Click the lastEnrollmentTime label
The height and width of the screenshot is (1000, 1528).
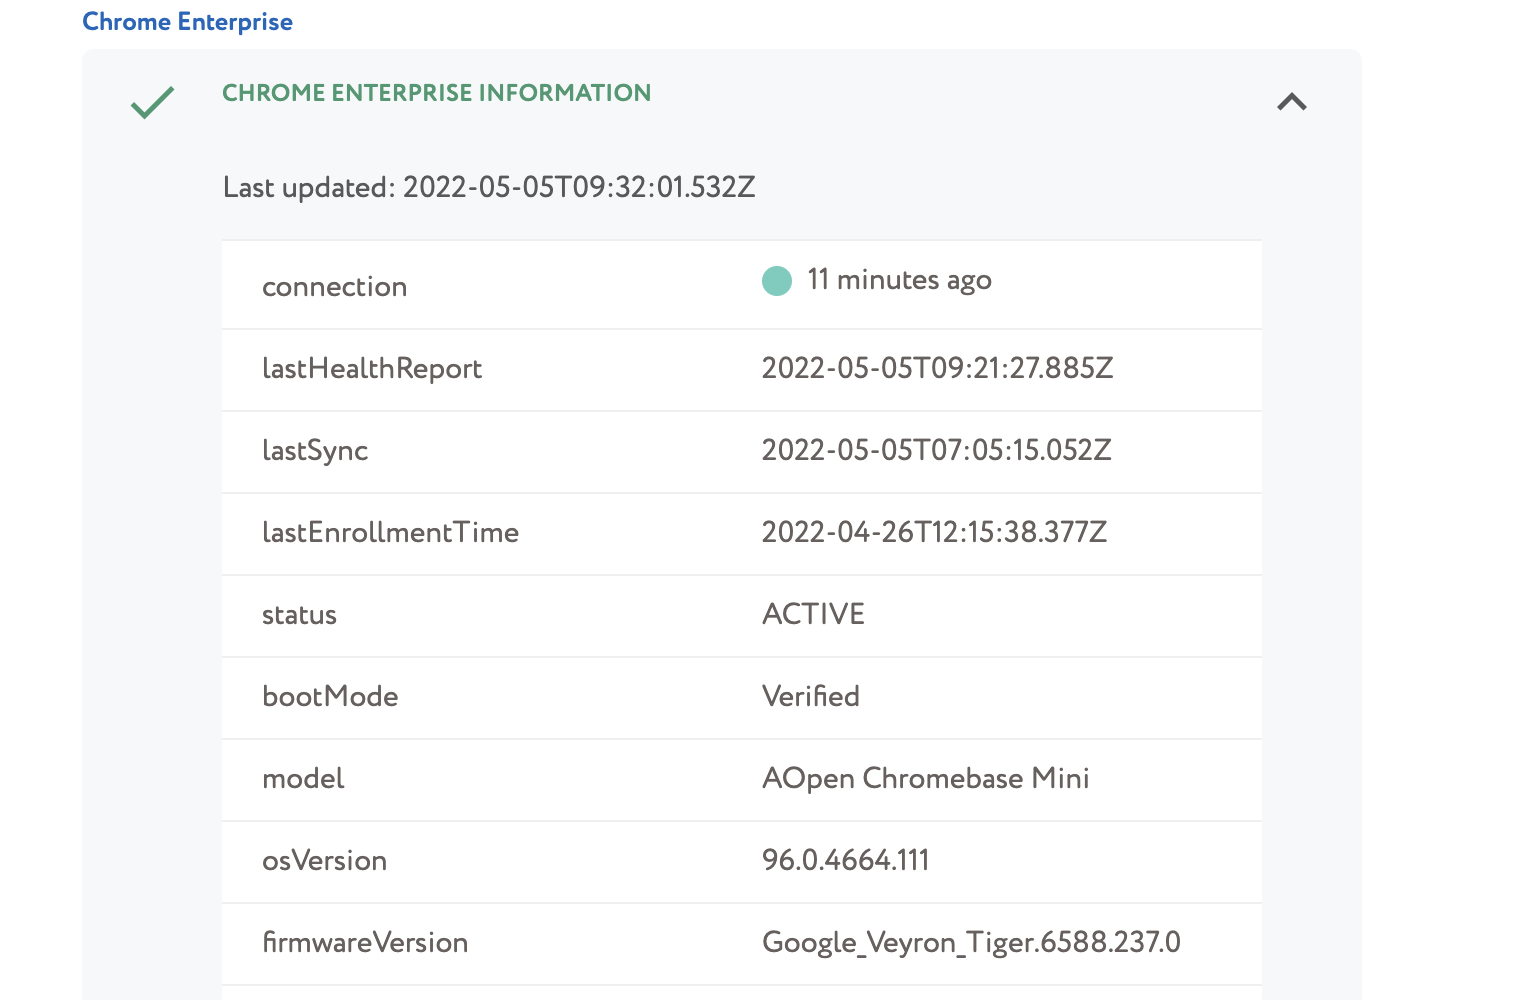point(390,532)
